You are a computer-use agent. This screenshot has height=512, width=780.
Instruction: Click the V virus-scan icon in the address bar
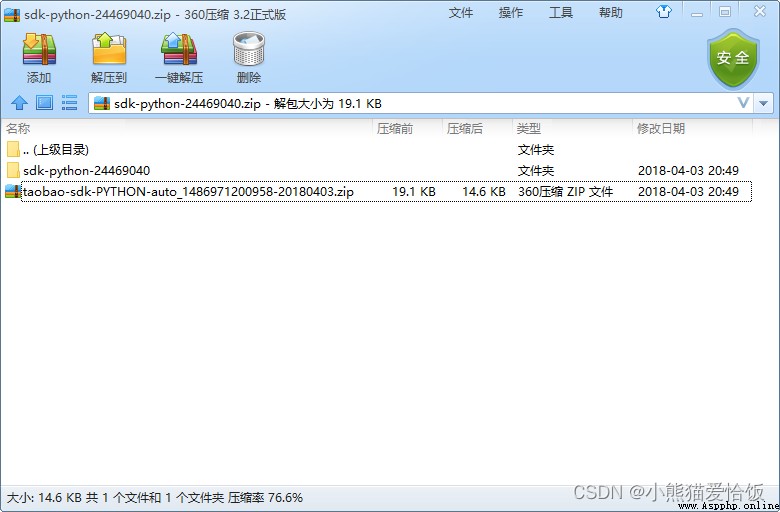(743, 103)
